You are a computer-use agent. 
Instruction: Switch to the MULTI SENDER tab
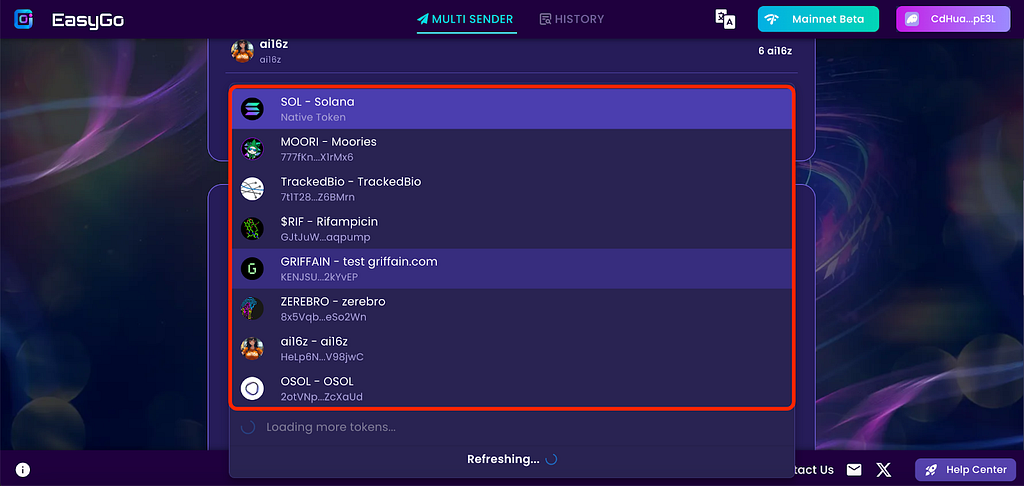click(x=466, y=19)
